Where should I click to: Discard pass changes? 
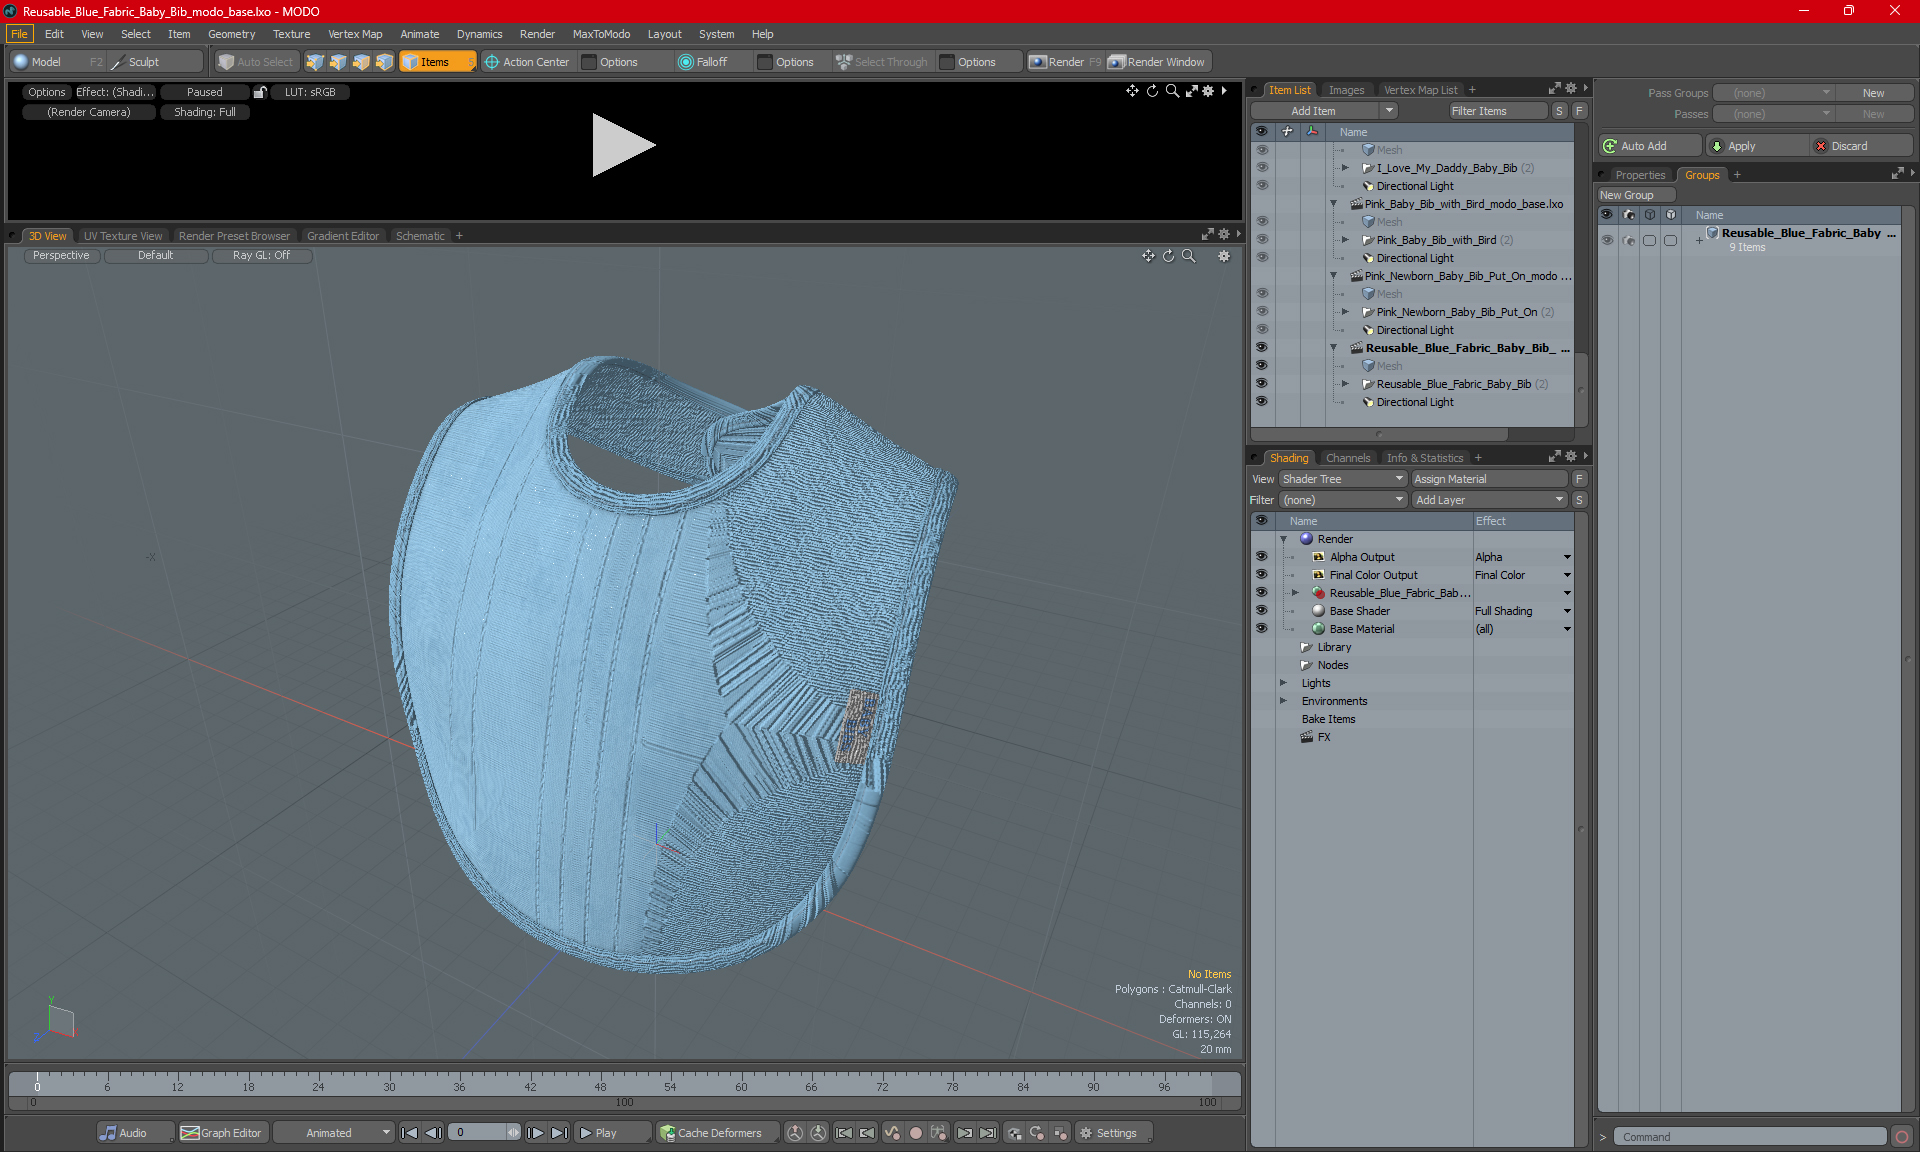tap(1861, 146)
